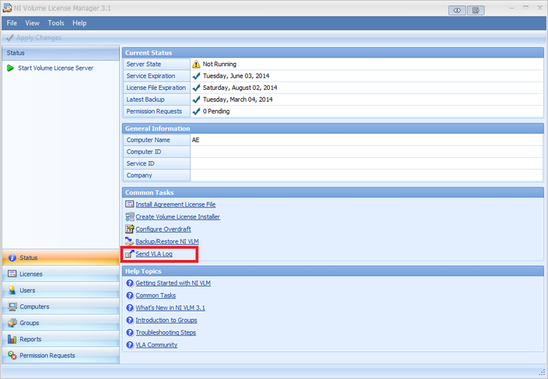This screenshot has height=379, width=548.
Task: Click the empty Company value field
Action: [x=367, y=175]
